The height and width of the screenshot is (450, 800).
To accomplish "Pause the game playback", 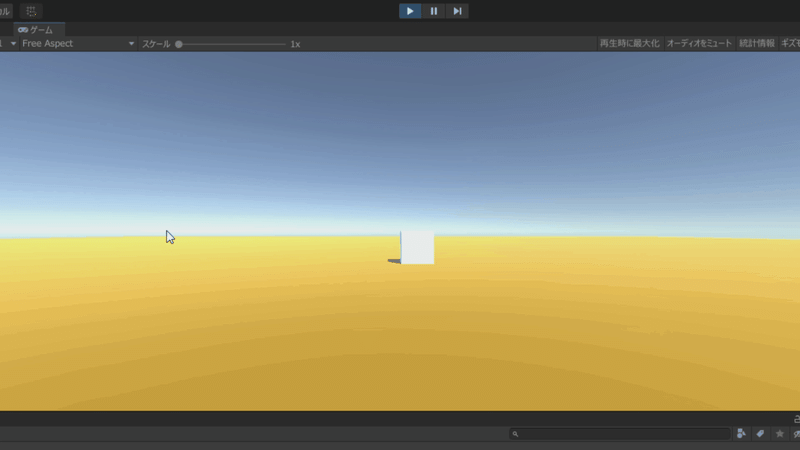I will click(x=434, y=11).
